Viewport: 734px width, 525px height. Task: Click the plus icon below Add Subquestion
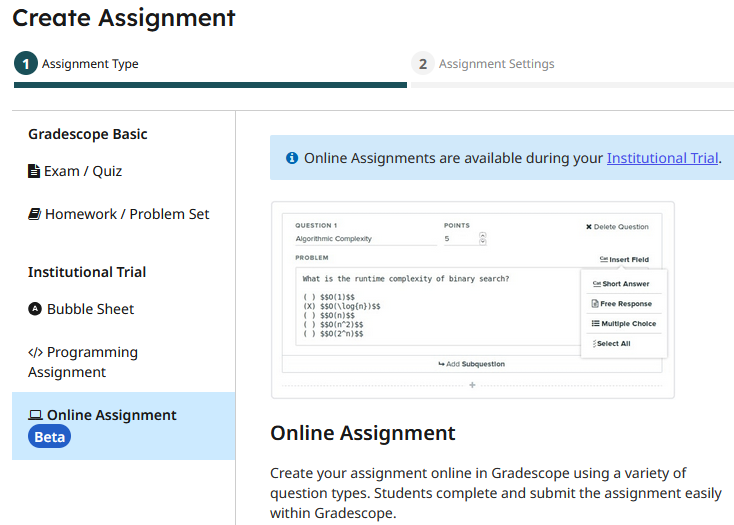472,385
